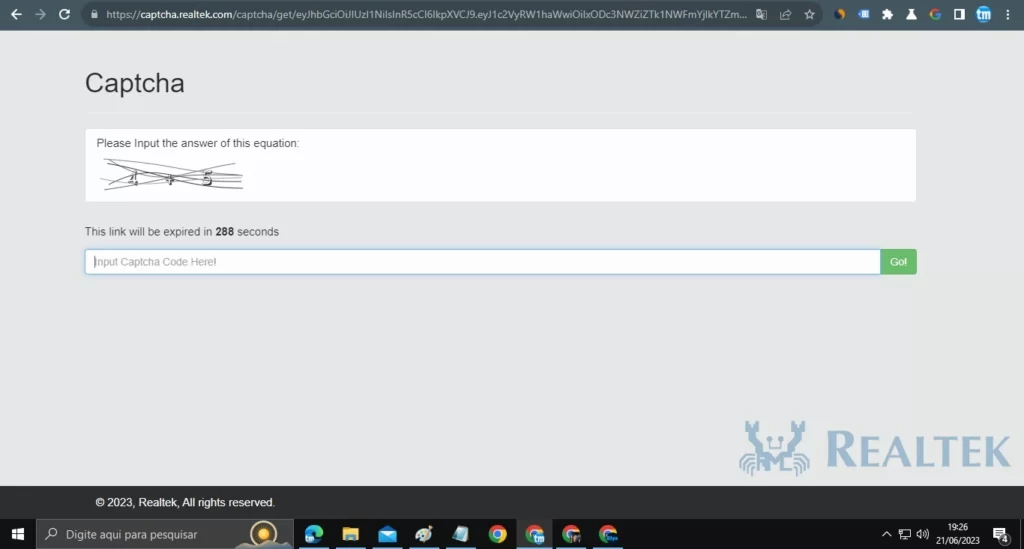1024x549 pixels.
Task: Open network settings from the tray
Action: click(904, 534)
